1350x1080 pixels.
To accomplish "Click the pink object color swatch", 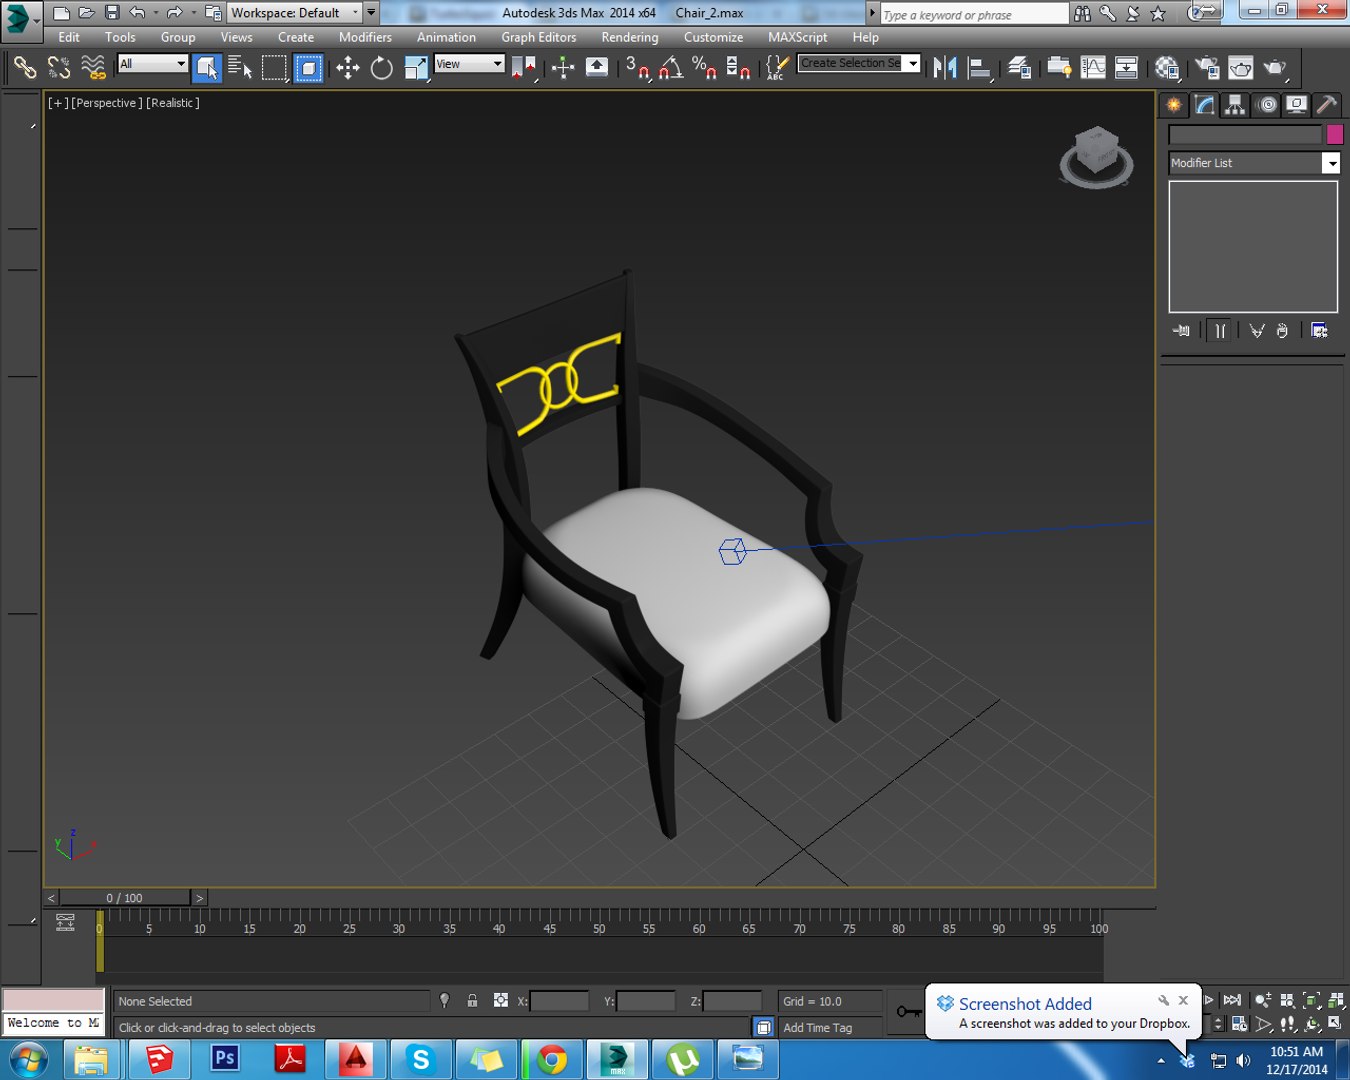I will tap(1334, 134).
